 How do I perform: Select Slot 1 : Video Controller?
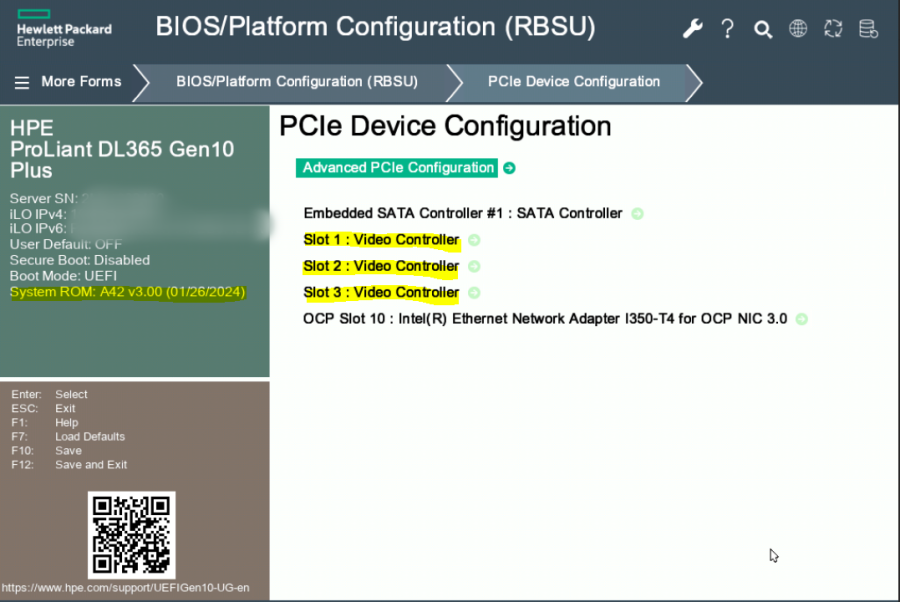[x=381, y=240]
